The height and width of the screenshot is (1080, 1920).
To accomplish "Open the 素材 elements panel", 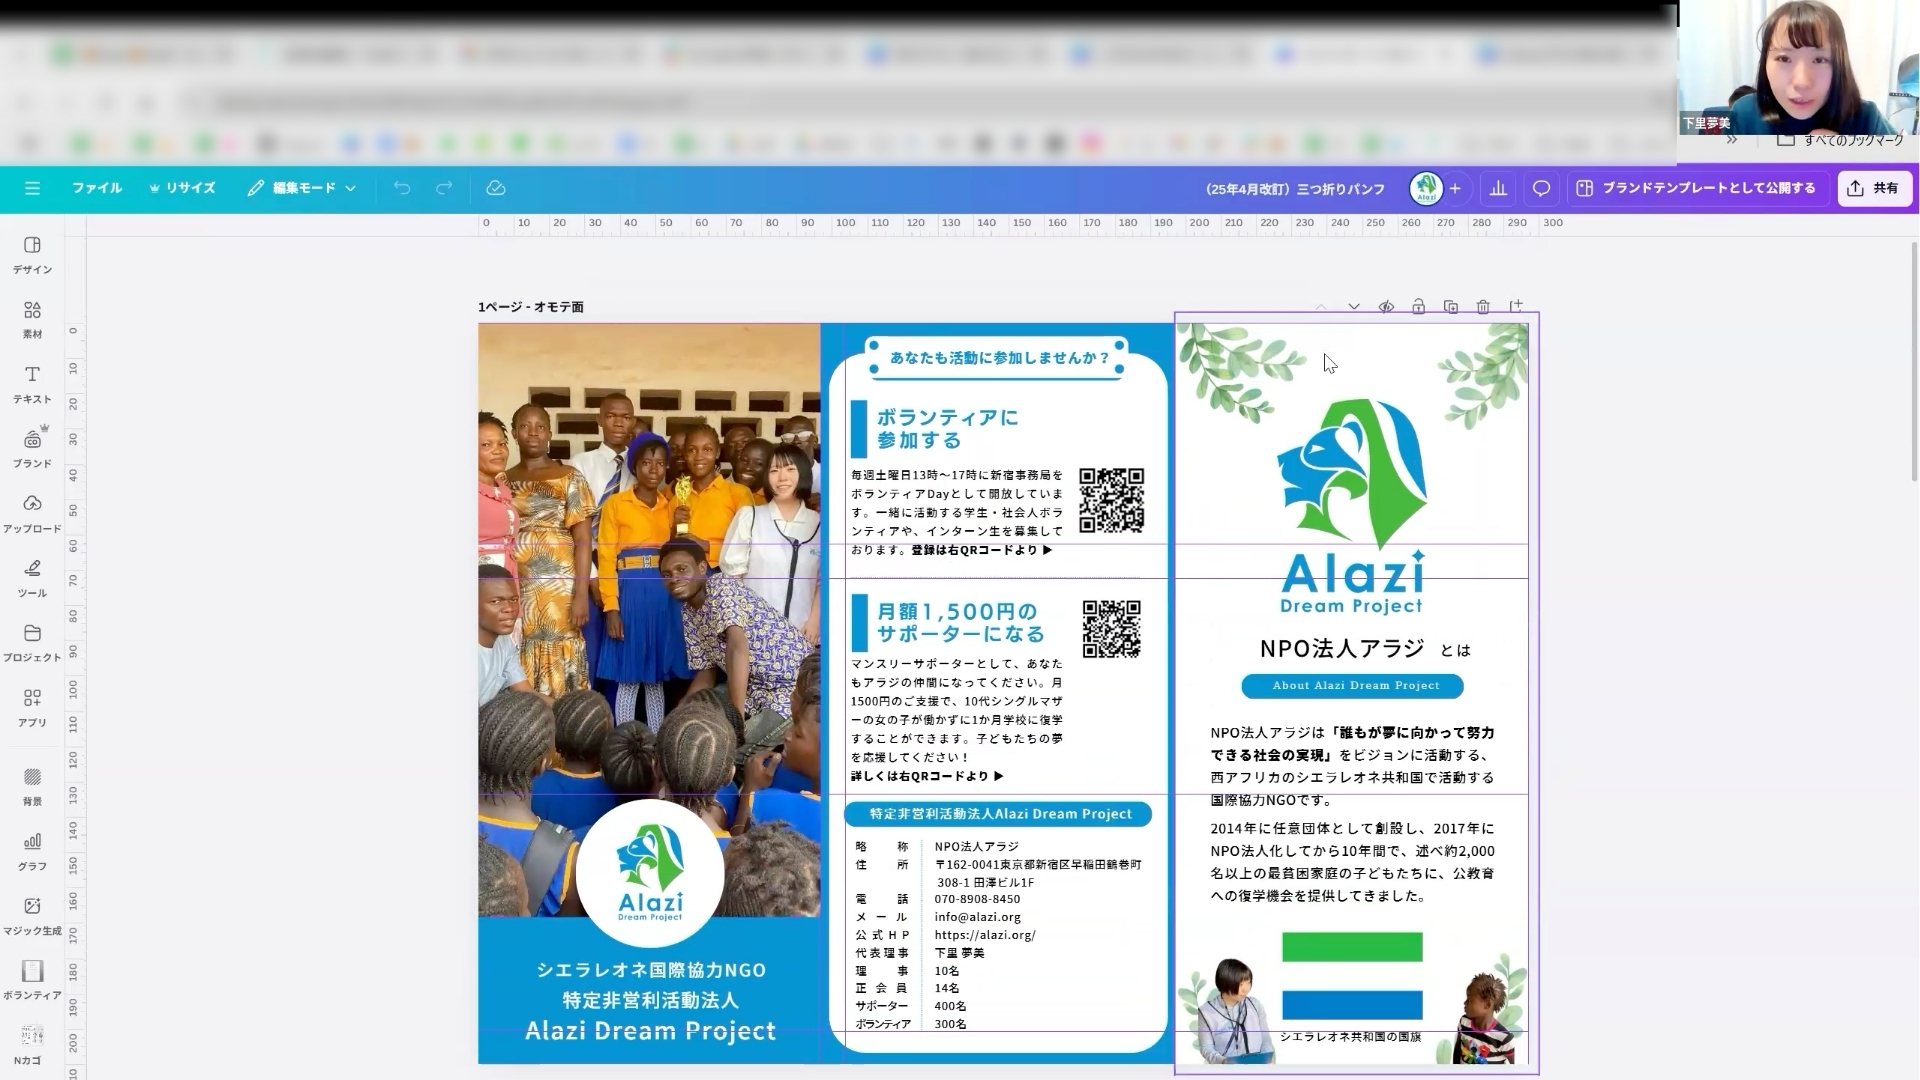I will click(x=32, y=320).
